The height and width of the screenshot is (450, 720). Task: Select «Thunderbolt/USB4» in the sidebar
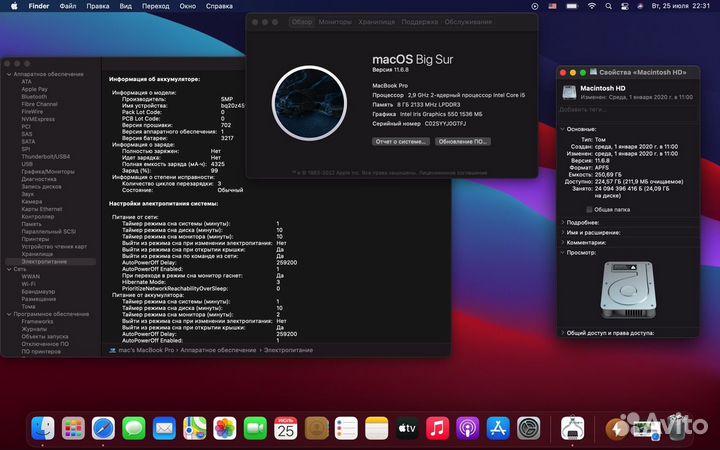[x=45, y=156]
